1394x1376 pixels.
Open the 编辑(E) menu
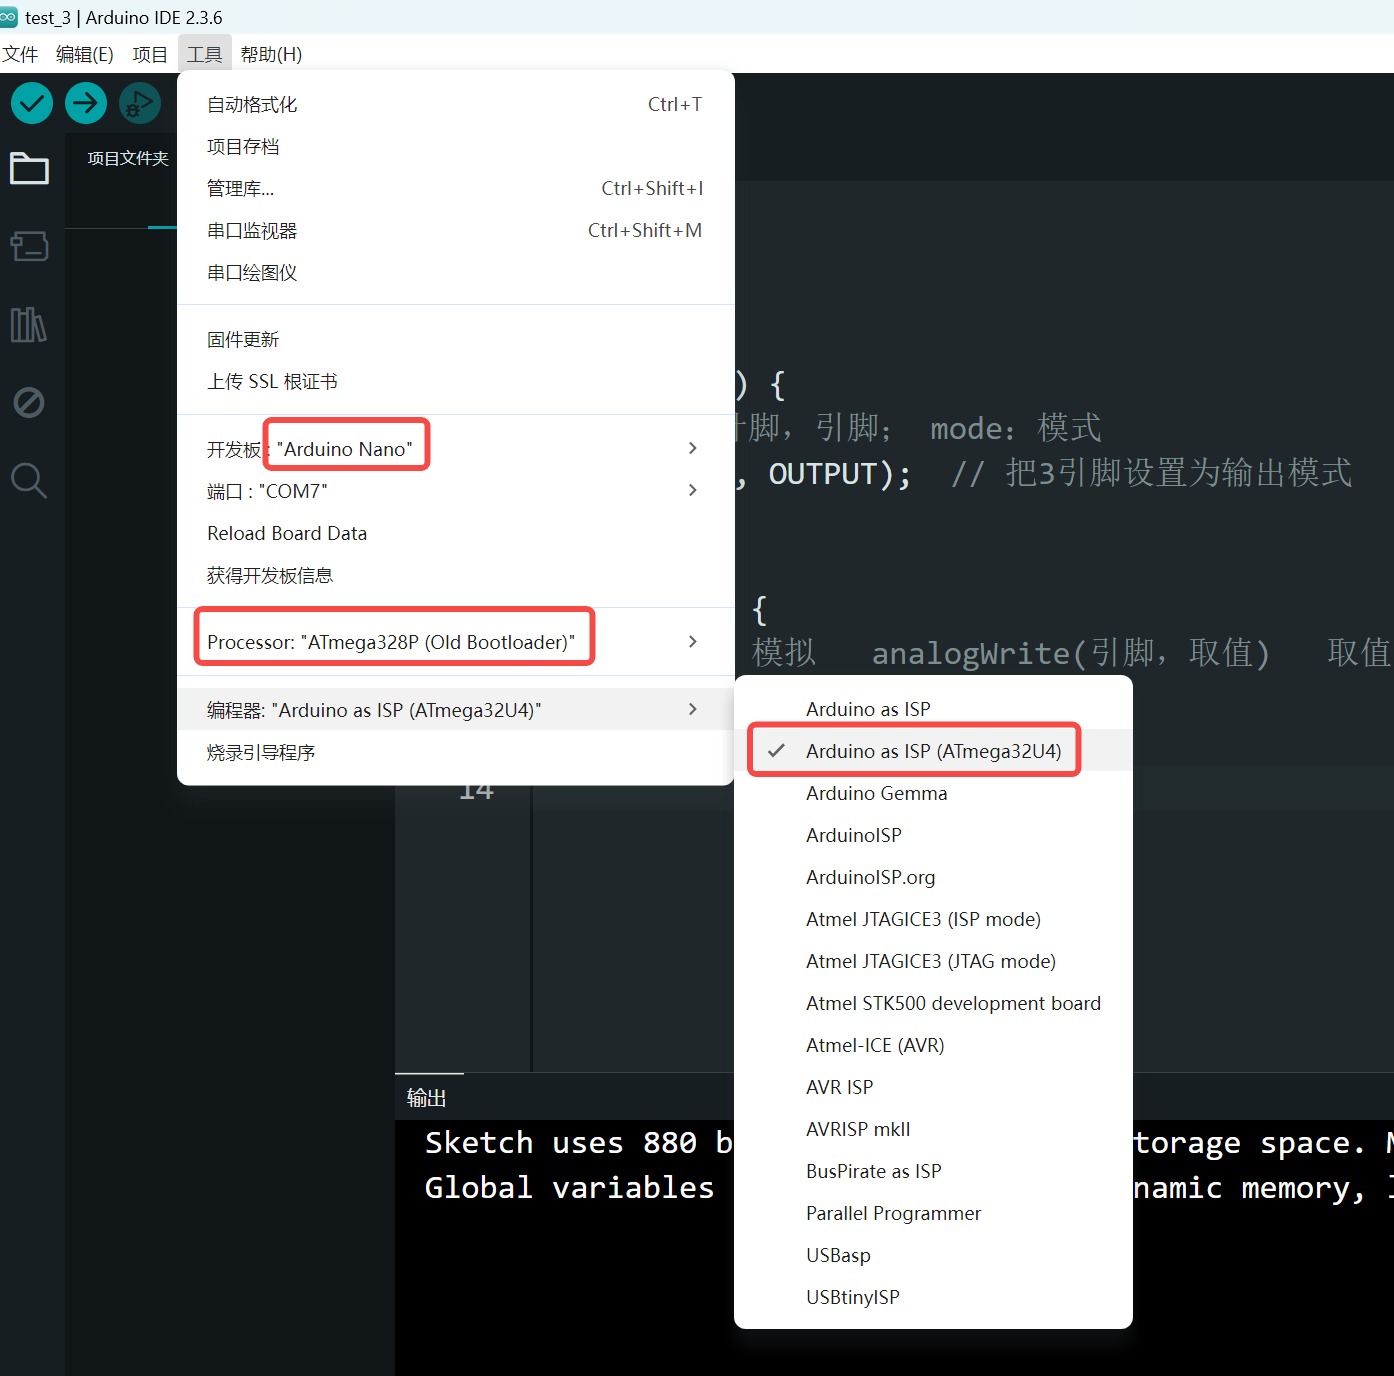coord(84,54)
